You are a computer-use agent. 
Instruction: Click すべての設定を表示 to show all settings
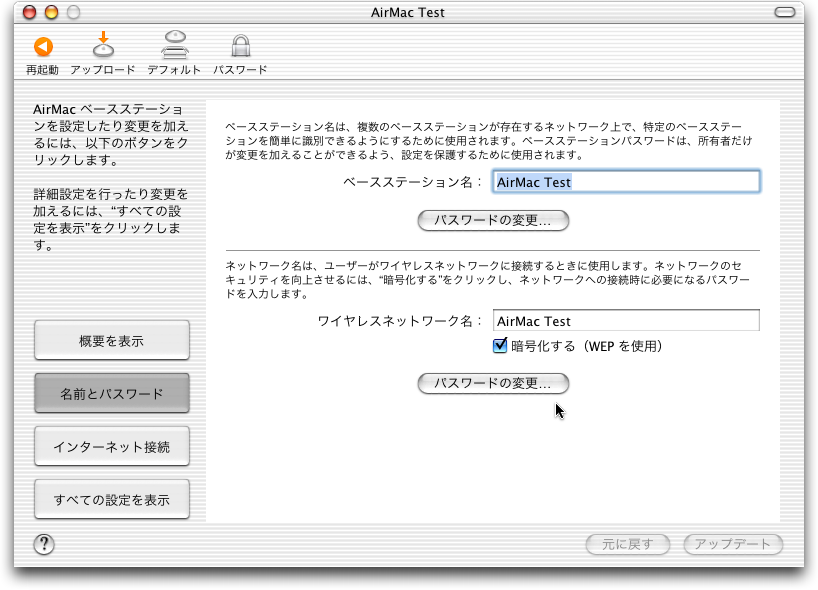tap(112, 500)
